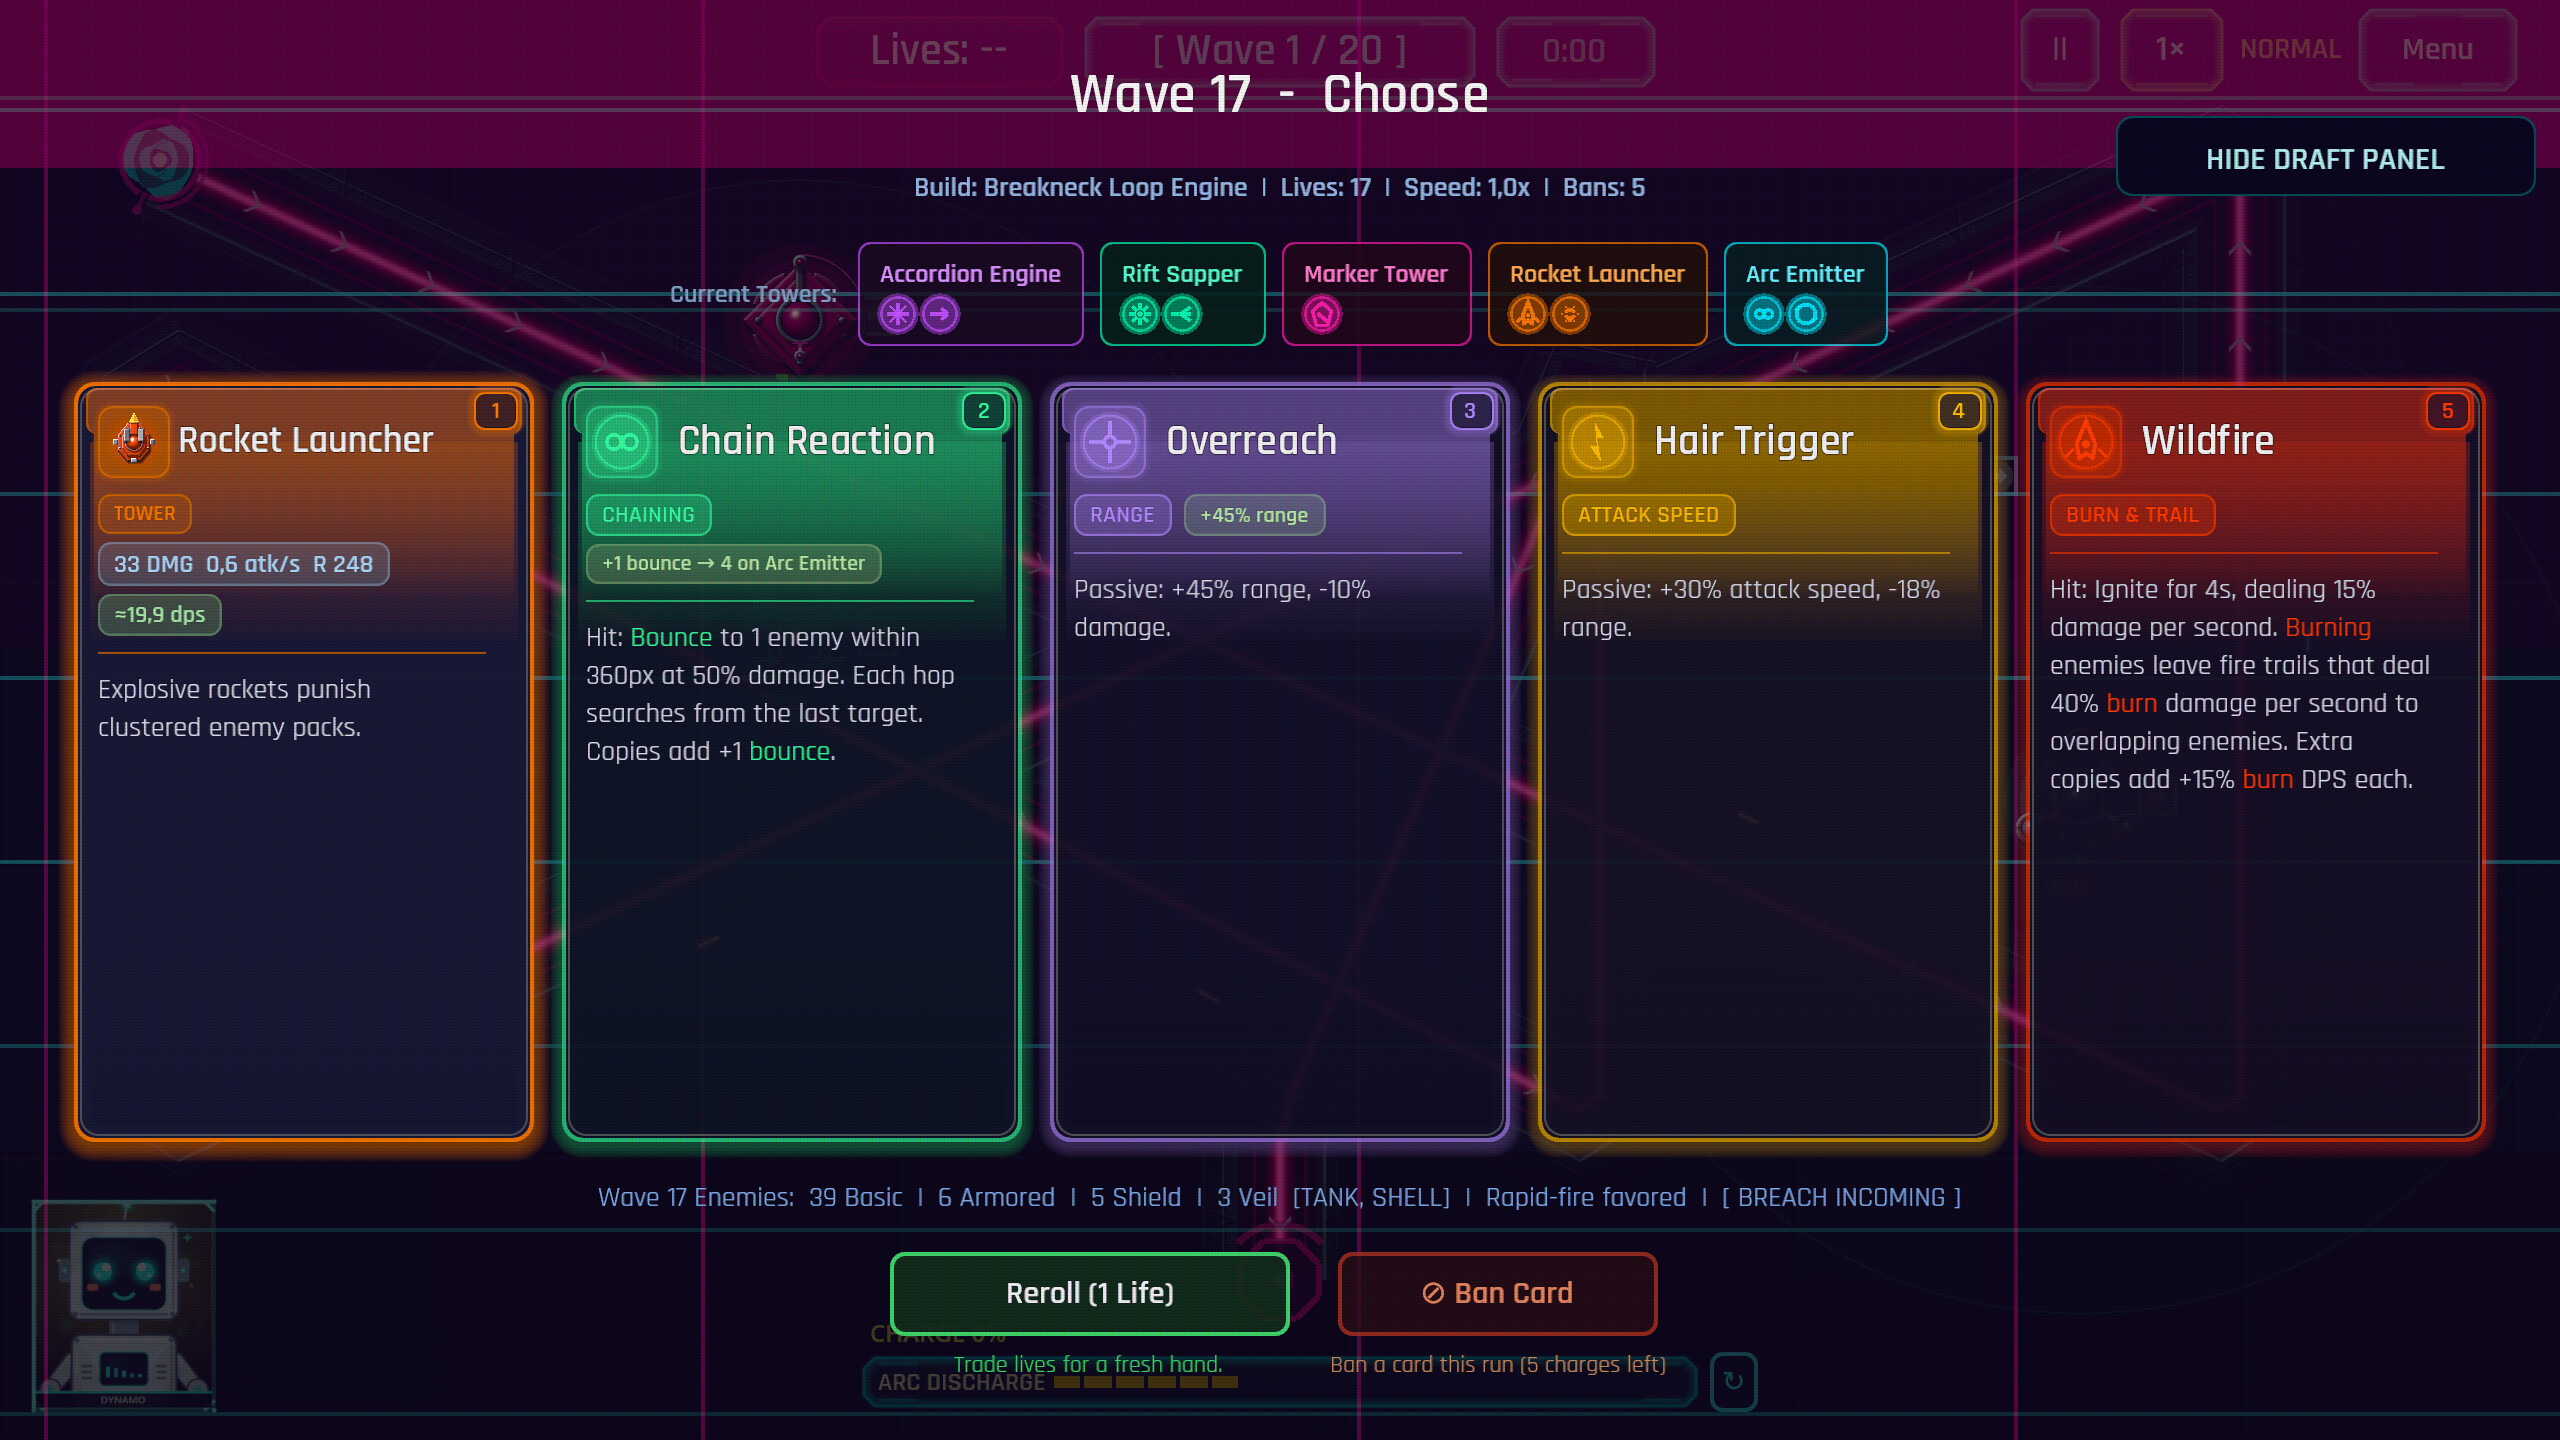This screenshot has width=2560, height=1440.
Task: Click the ATTACK SPEED tag
Action: (x=1648, y=515)
